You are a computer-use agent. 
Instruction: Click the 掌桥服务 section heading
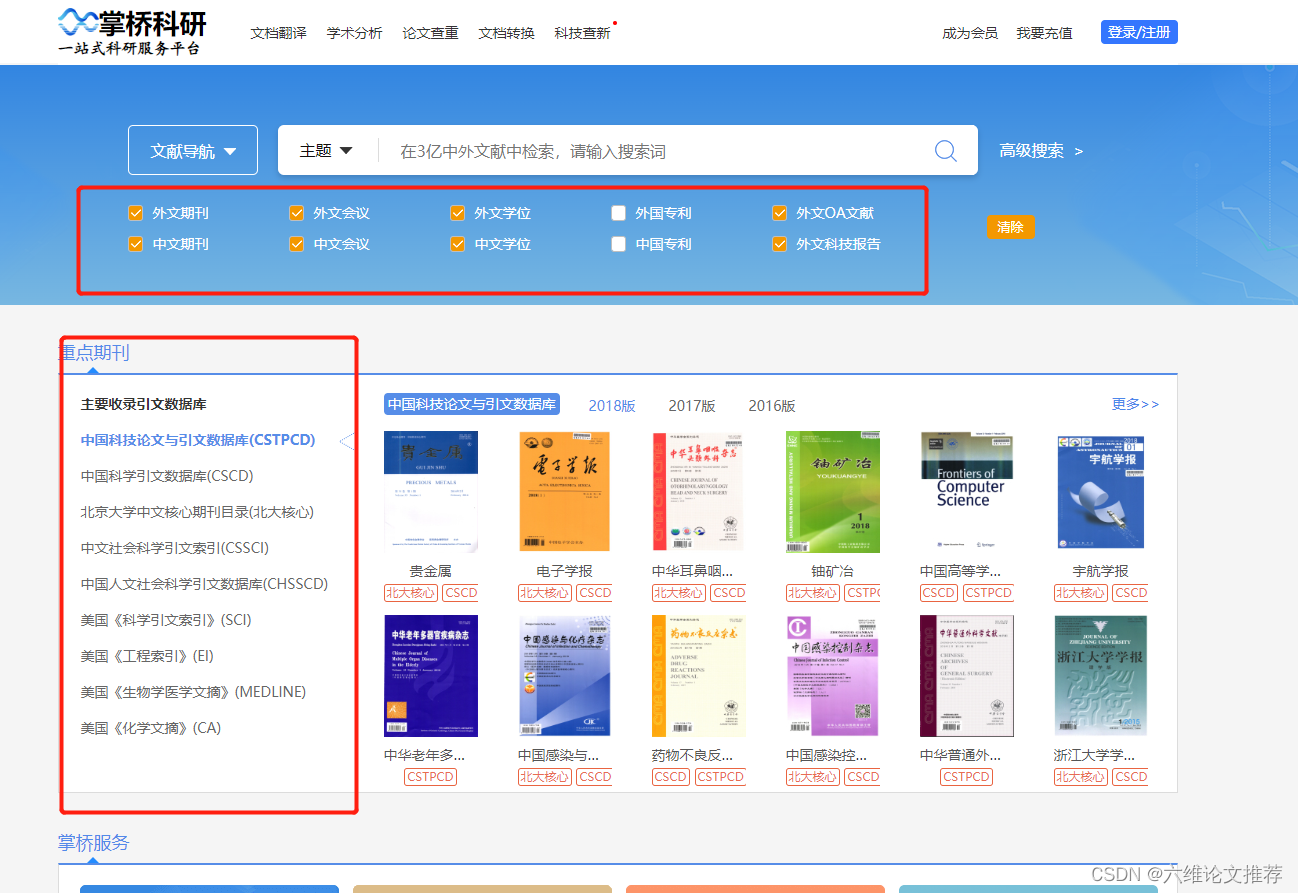(94, 843)
